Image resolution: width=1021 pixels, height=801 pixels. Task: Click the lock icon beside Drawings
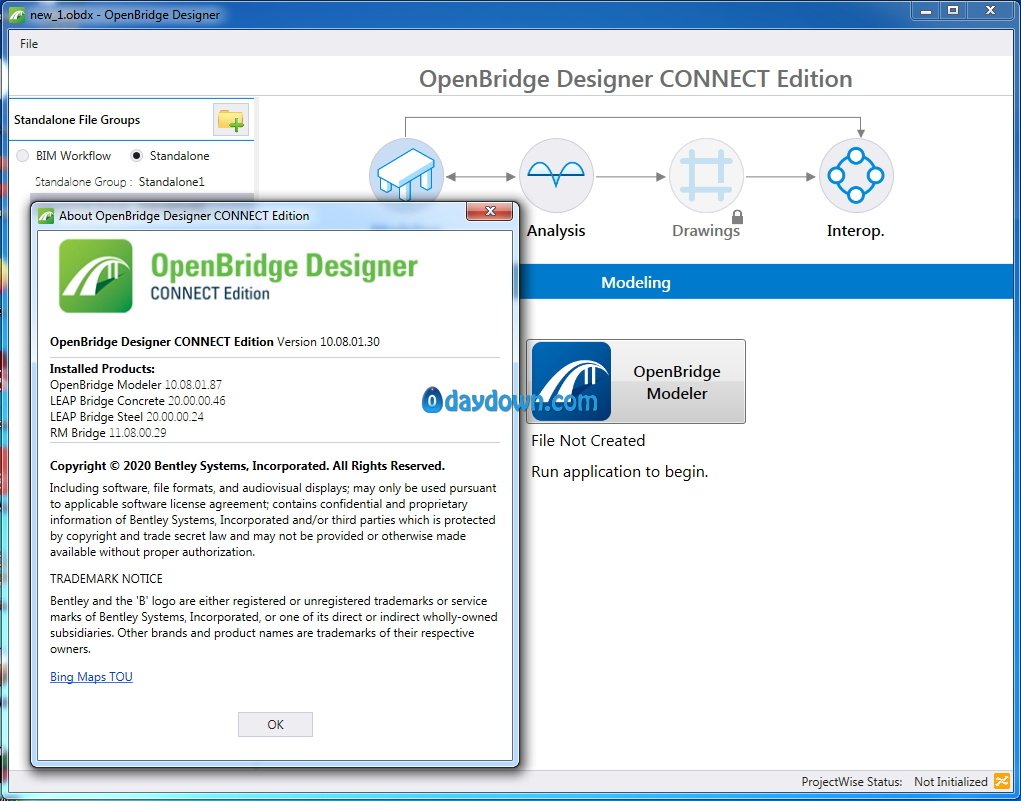[x=737, y=217]
